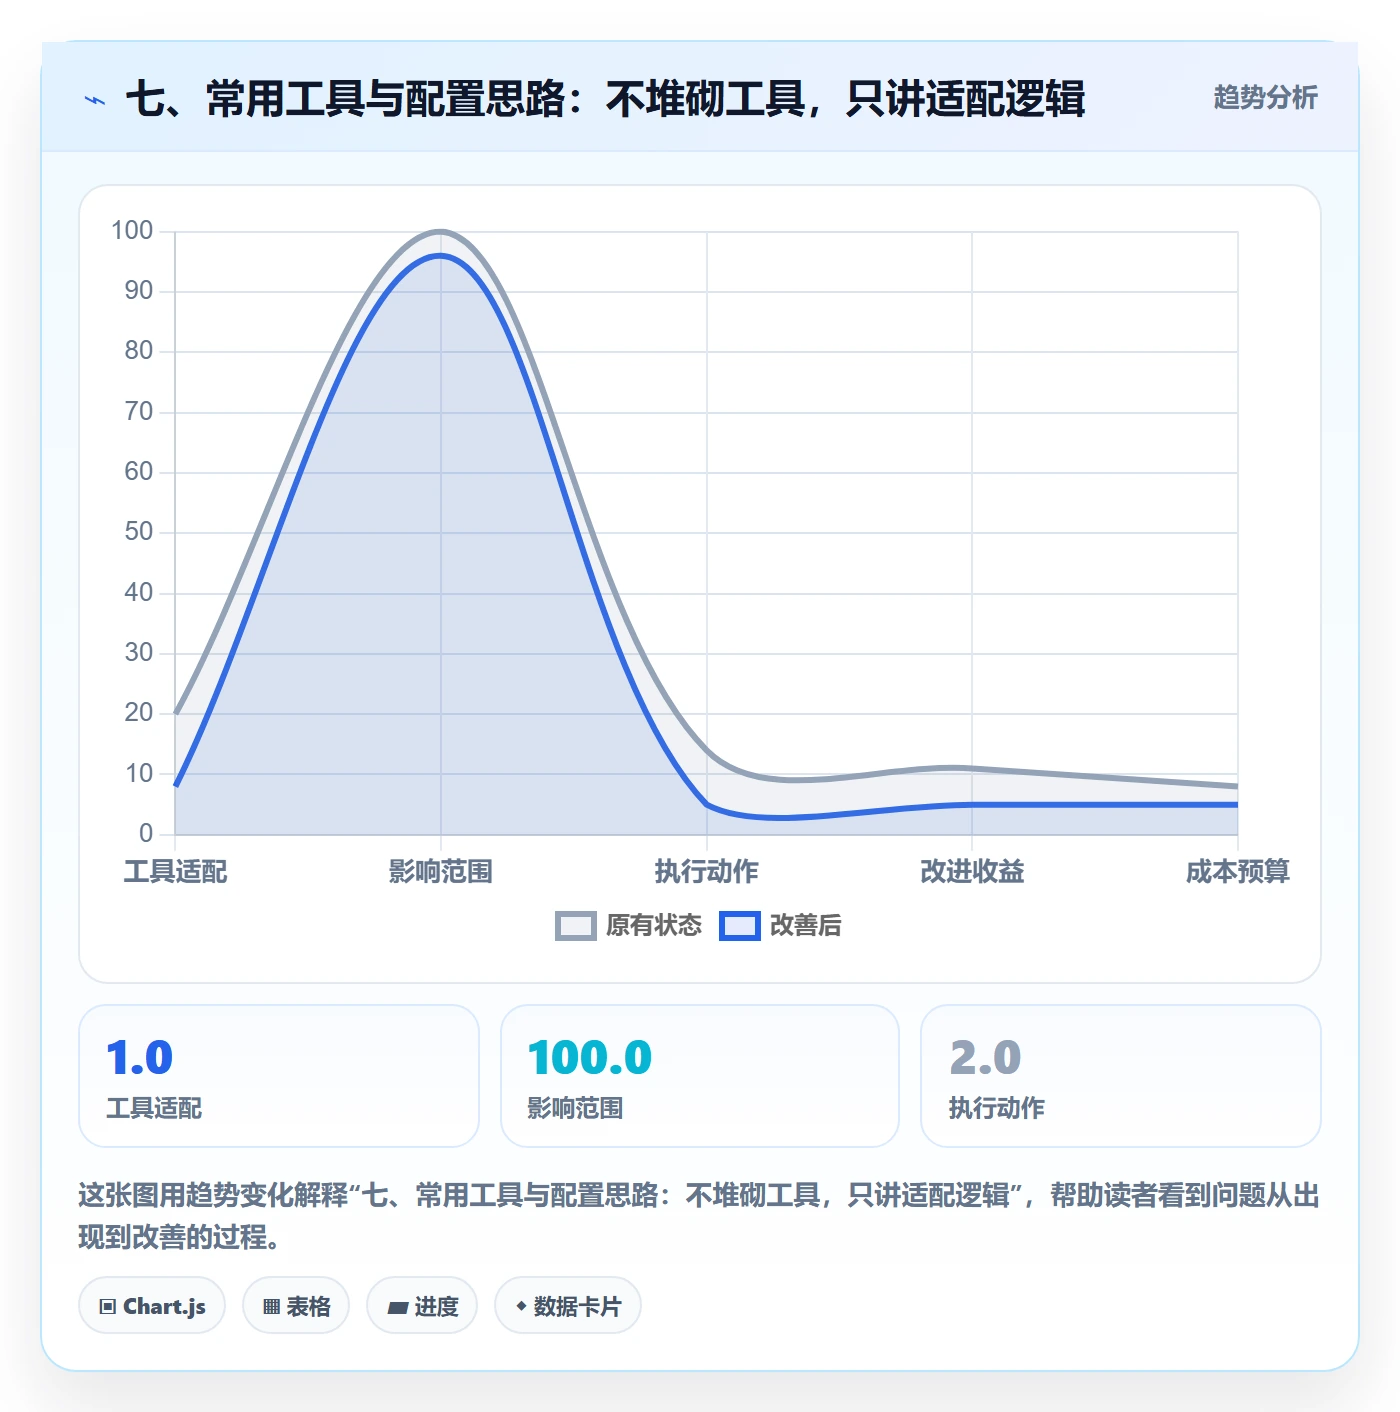Click the 执行动作 x-axis label

(x=707, y=872)
